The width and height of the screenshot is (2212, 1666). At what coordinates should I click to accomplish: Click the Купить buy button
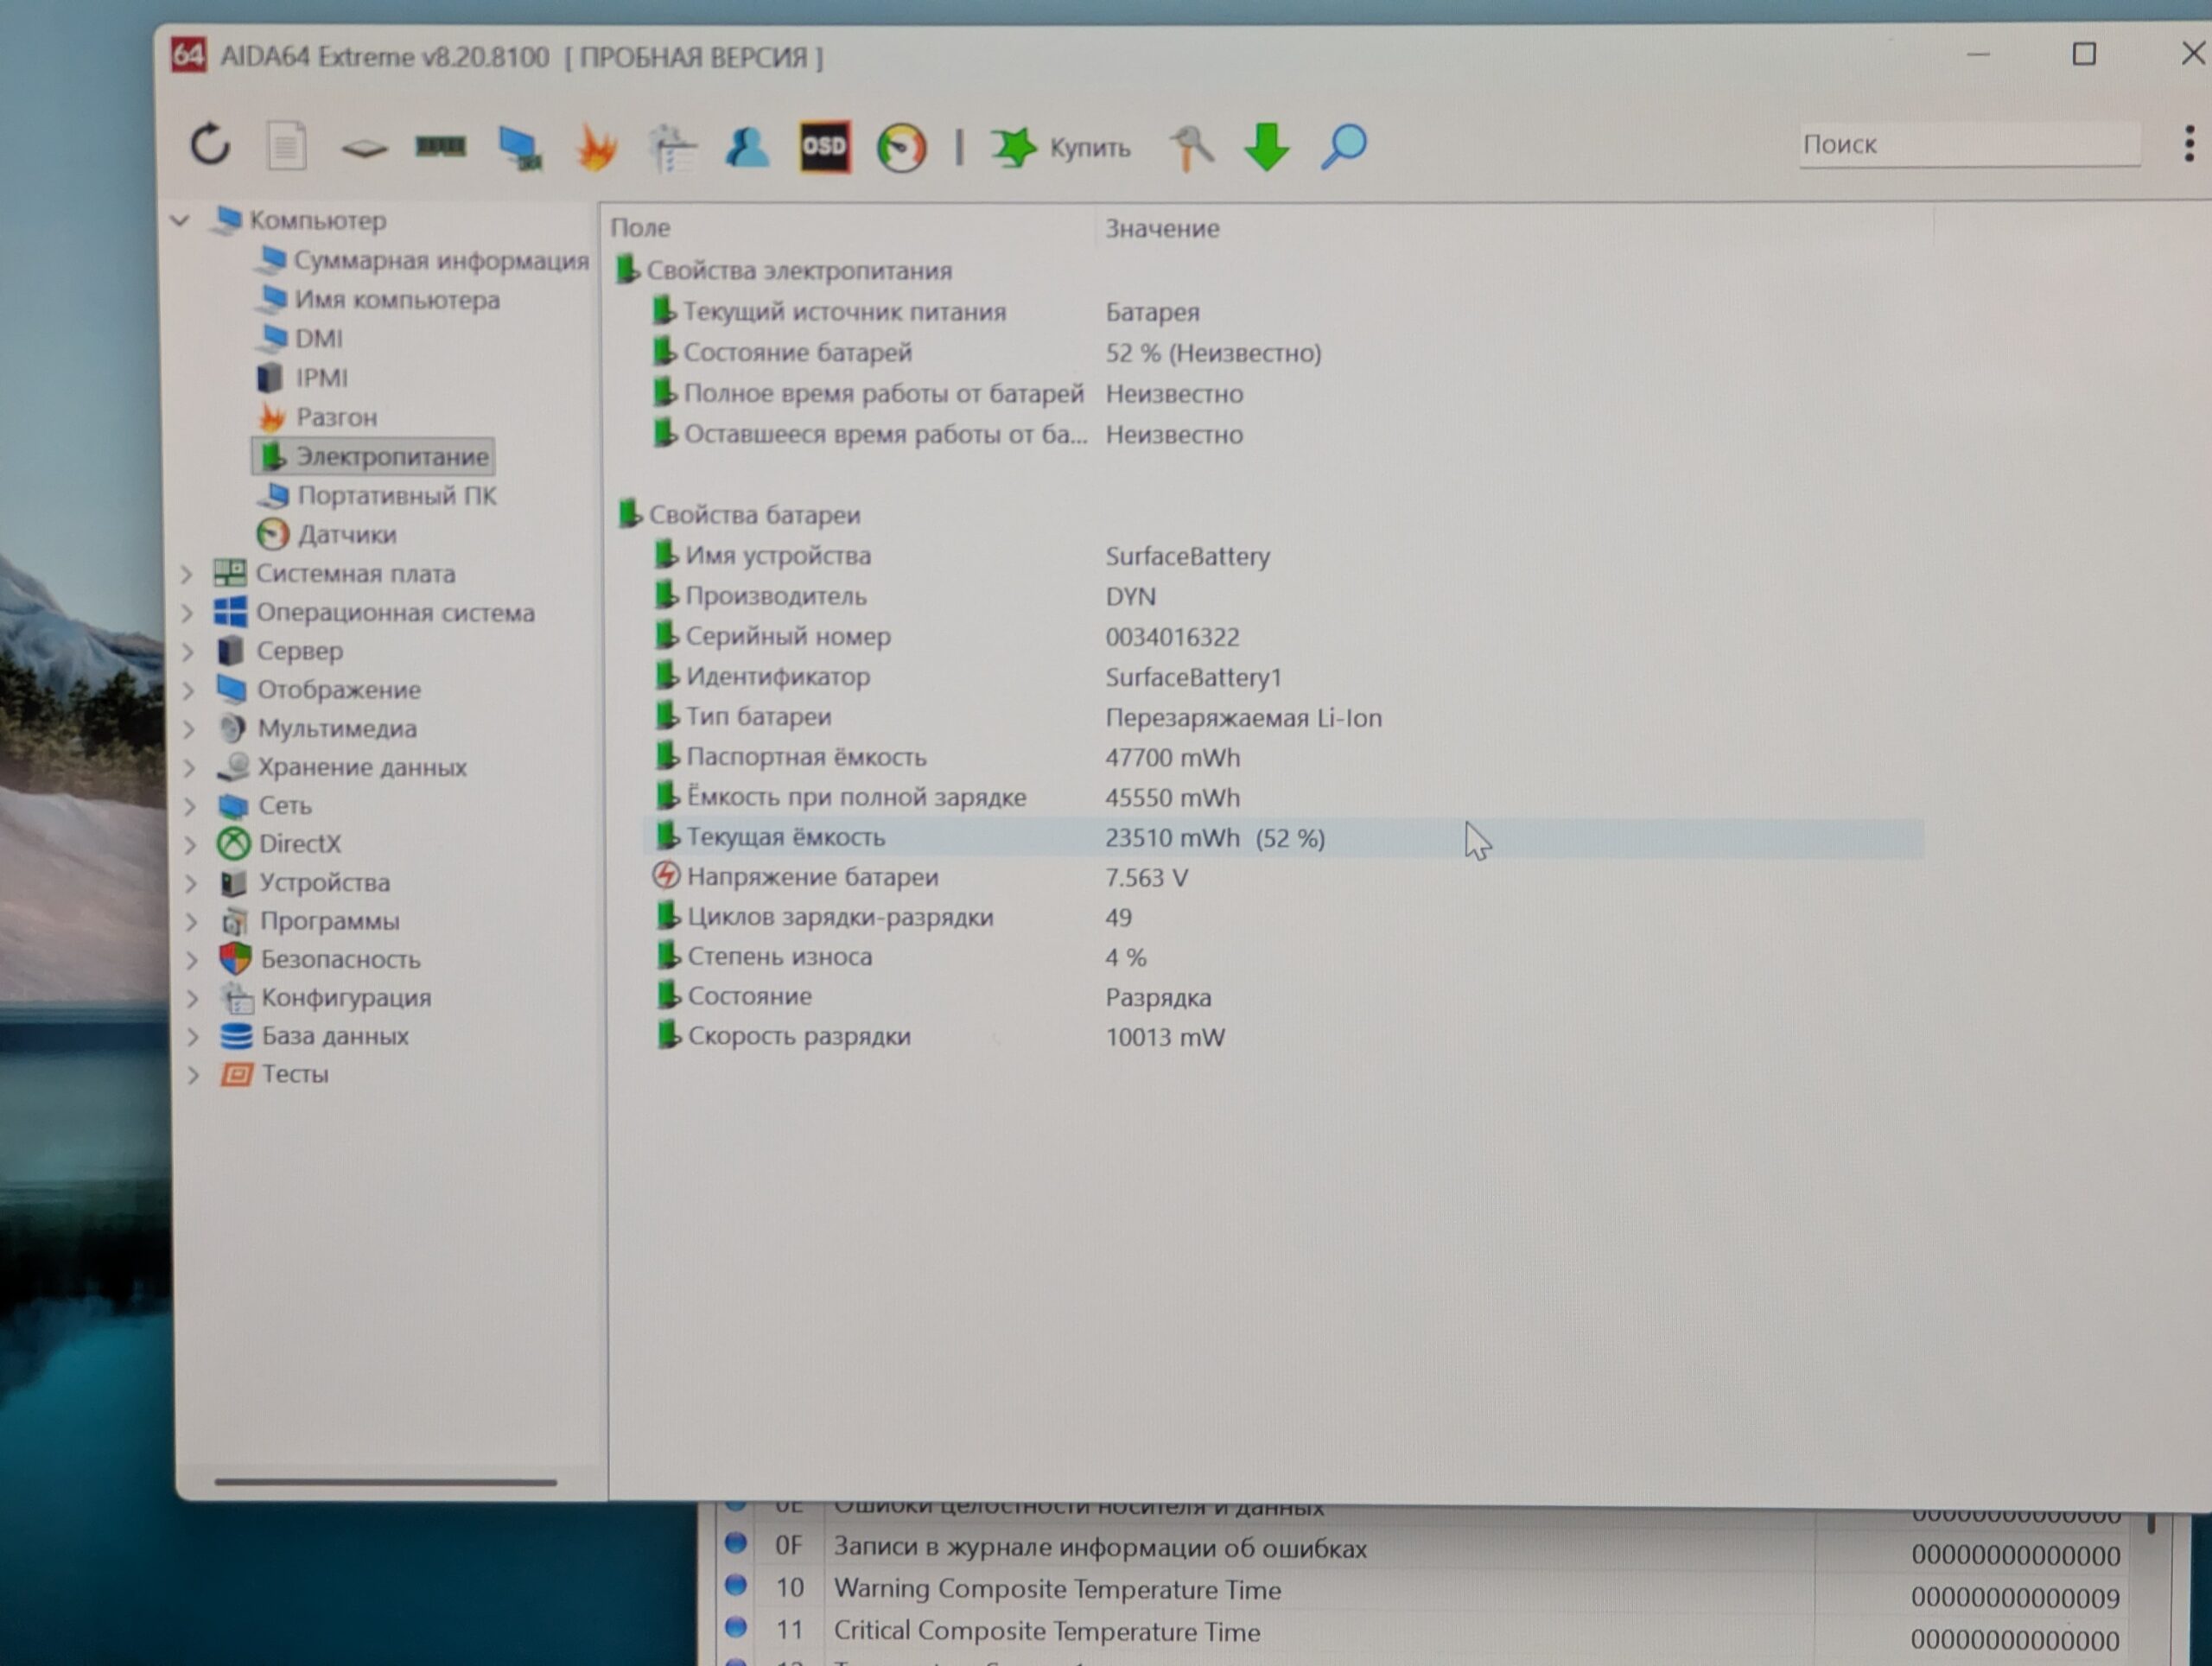(x=1061, y=148)
